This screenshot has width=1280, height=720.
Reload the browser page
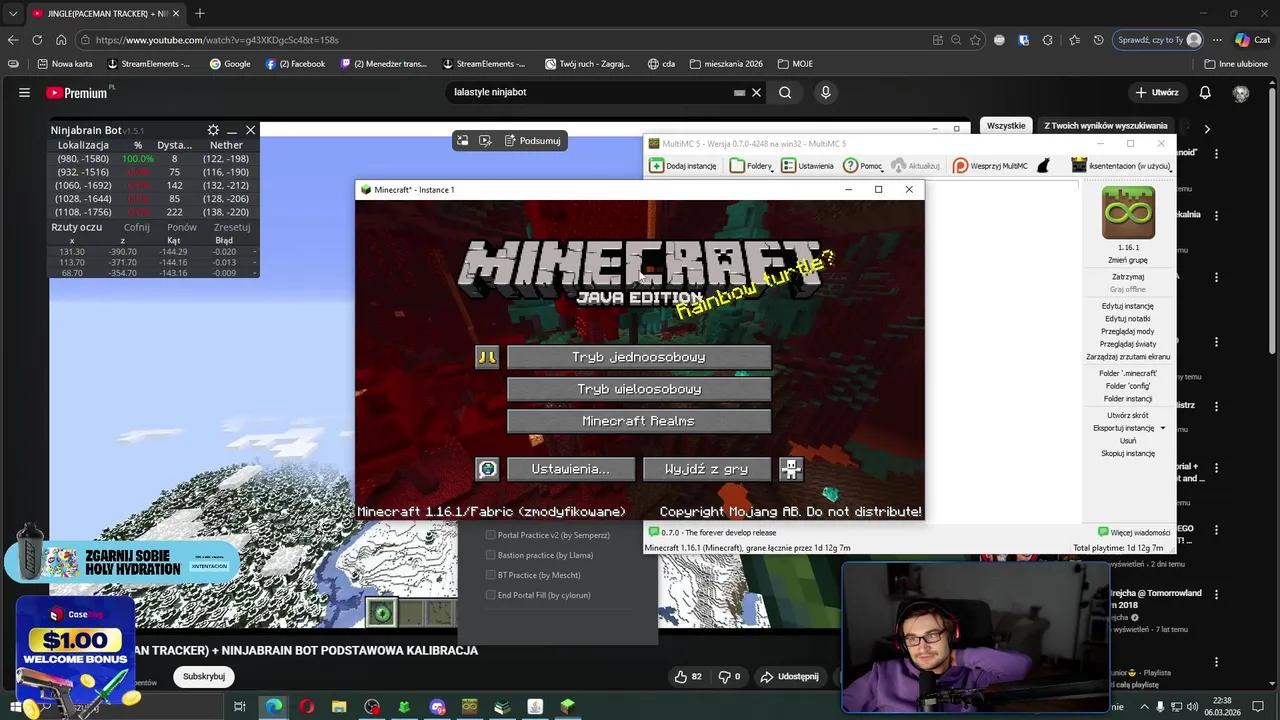click(37, 40)
